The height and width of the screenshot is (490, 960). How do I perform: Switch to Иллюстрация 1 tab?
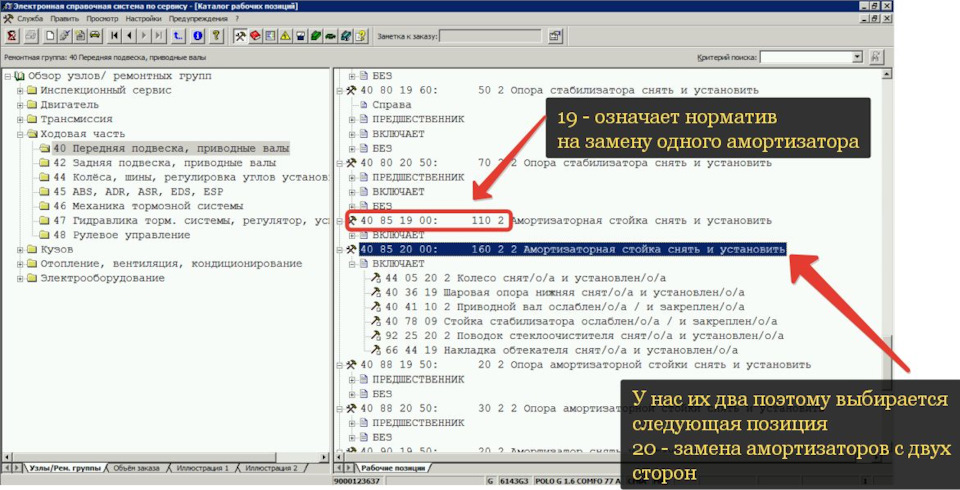point(203,468)
